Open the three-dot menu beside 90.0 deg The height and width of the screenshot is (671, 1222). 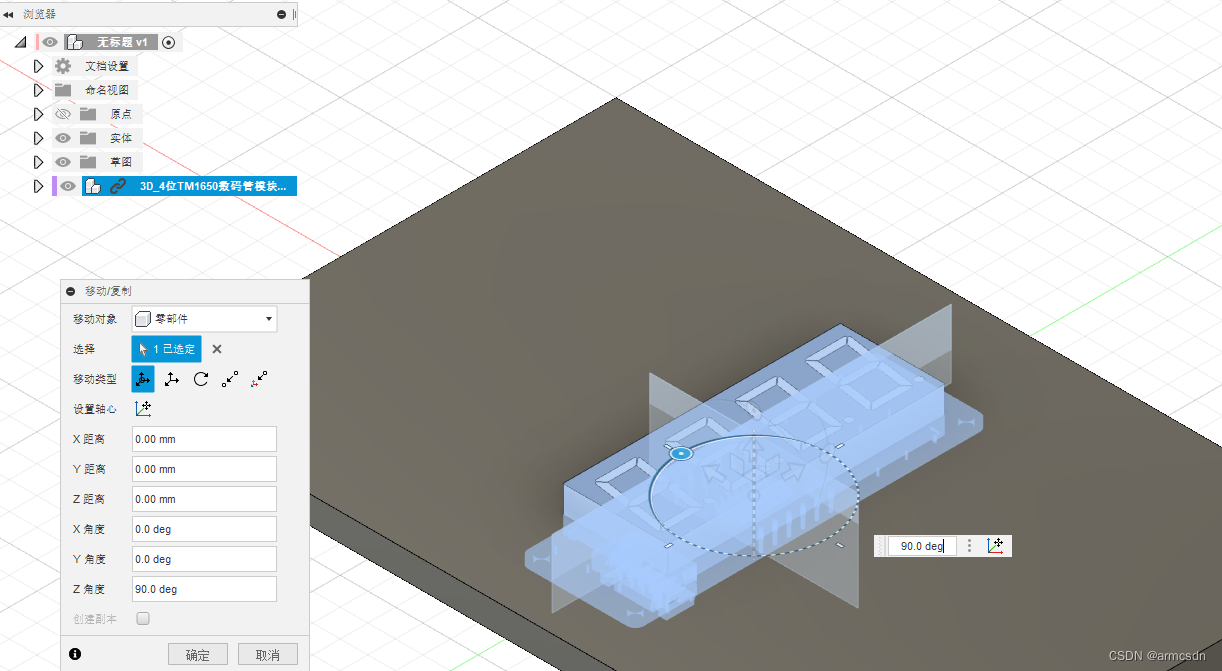pos(968,546)
